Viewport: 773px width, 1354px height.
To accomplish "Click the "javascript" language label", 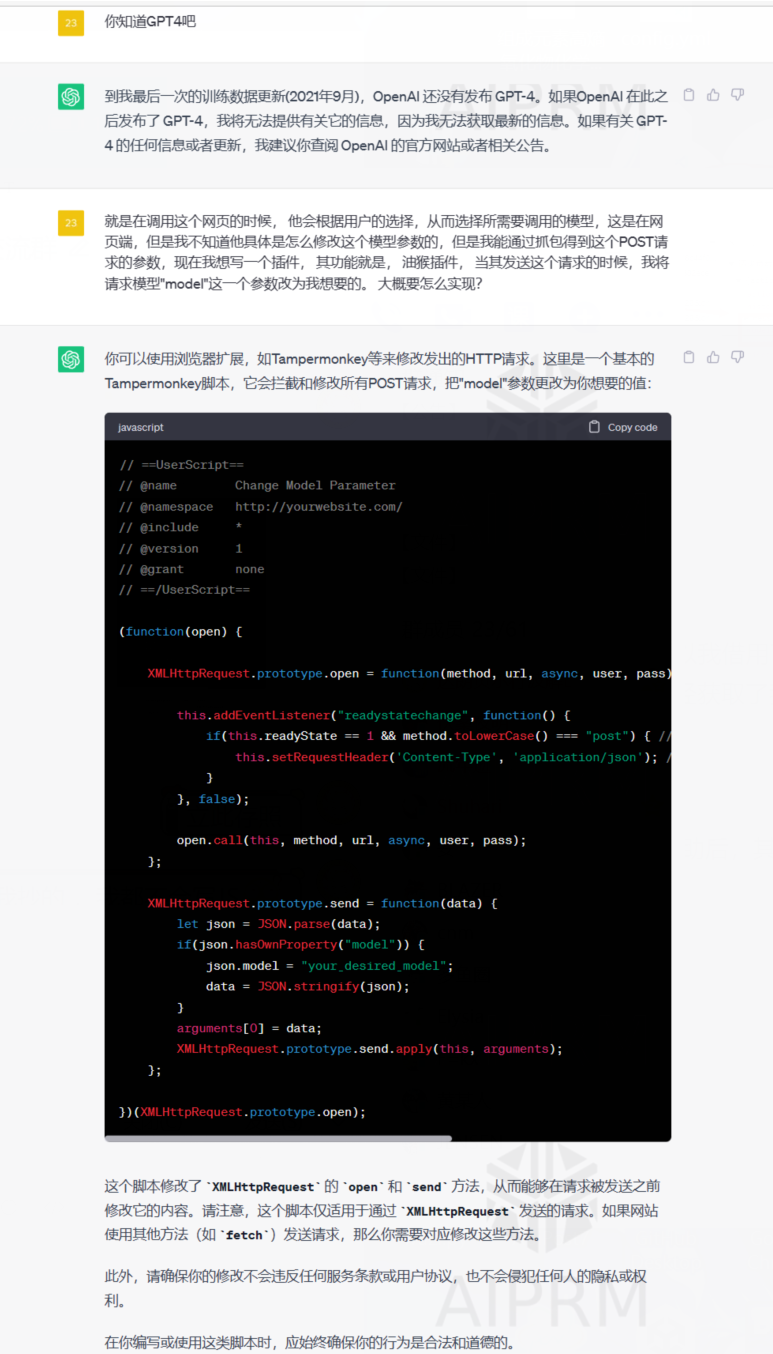I will [141, 427].
